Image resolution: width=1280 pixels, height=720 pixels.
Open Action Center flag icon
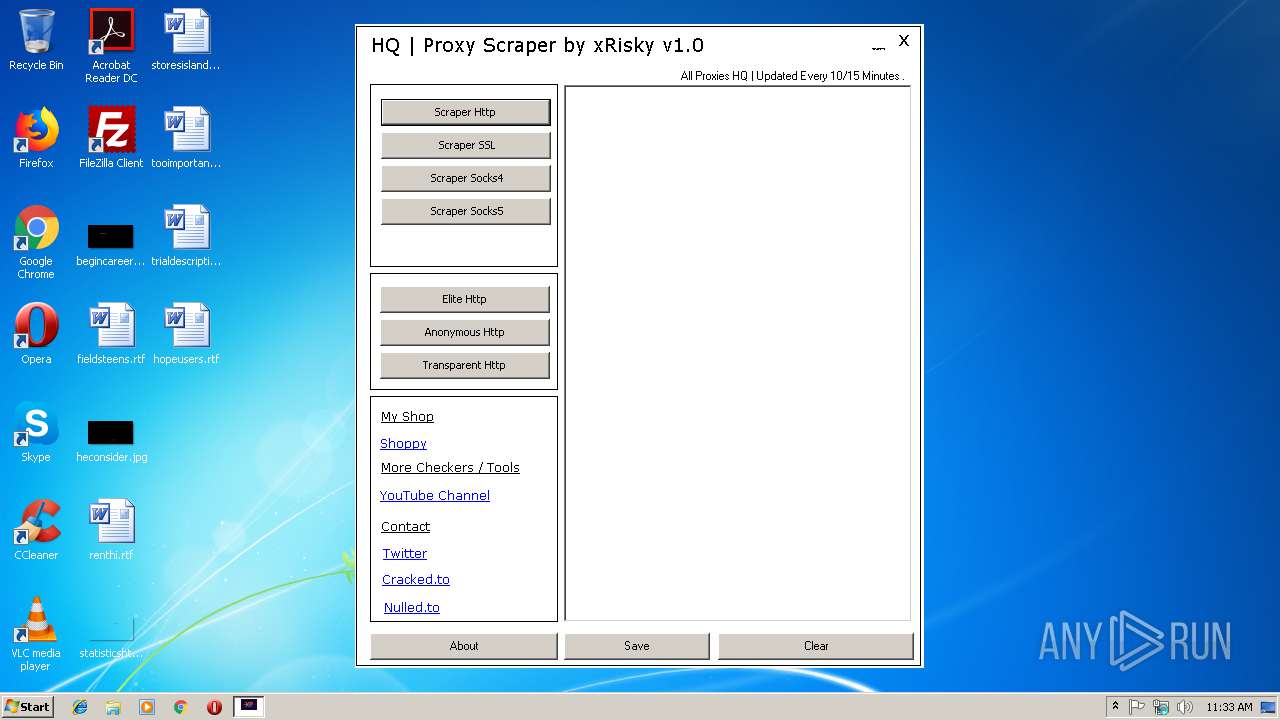[1137, 707]
